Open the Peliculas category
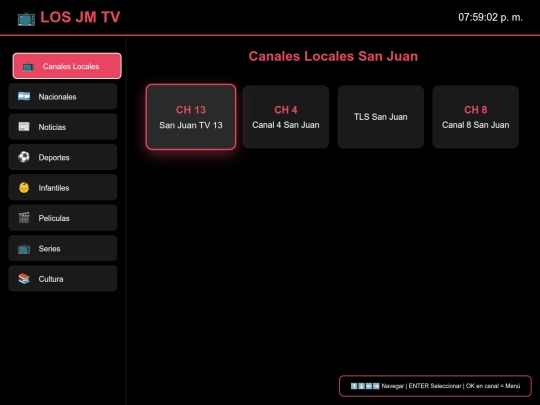 (63, 218)
